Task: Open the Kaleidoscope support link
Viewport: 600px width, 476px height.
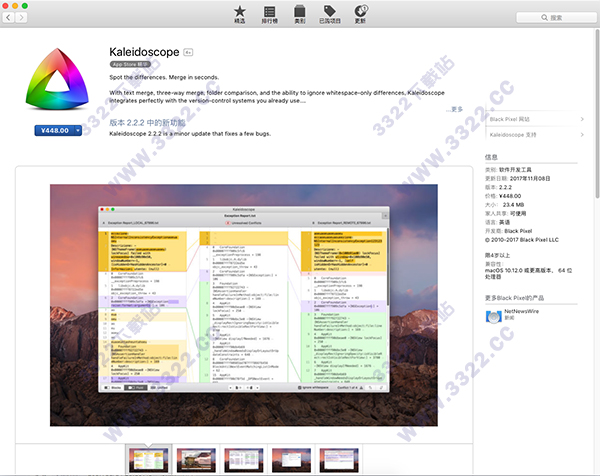Action: pos(513,135)
